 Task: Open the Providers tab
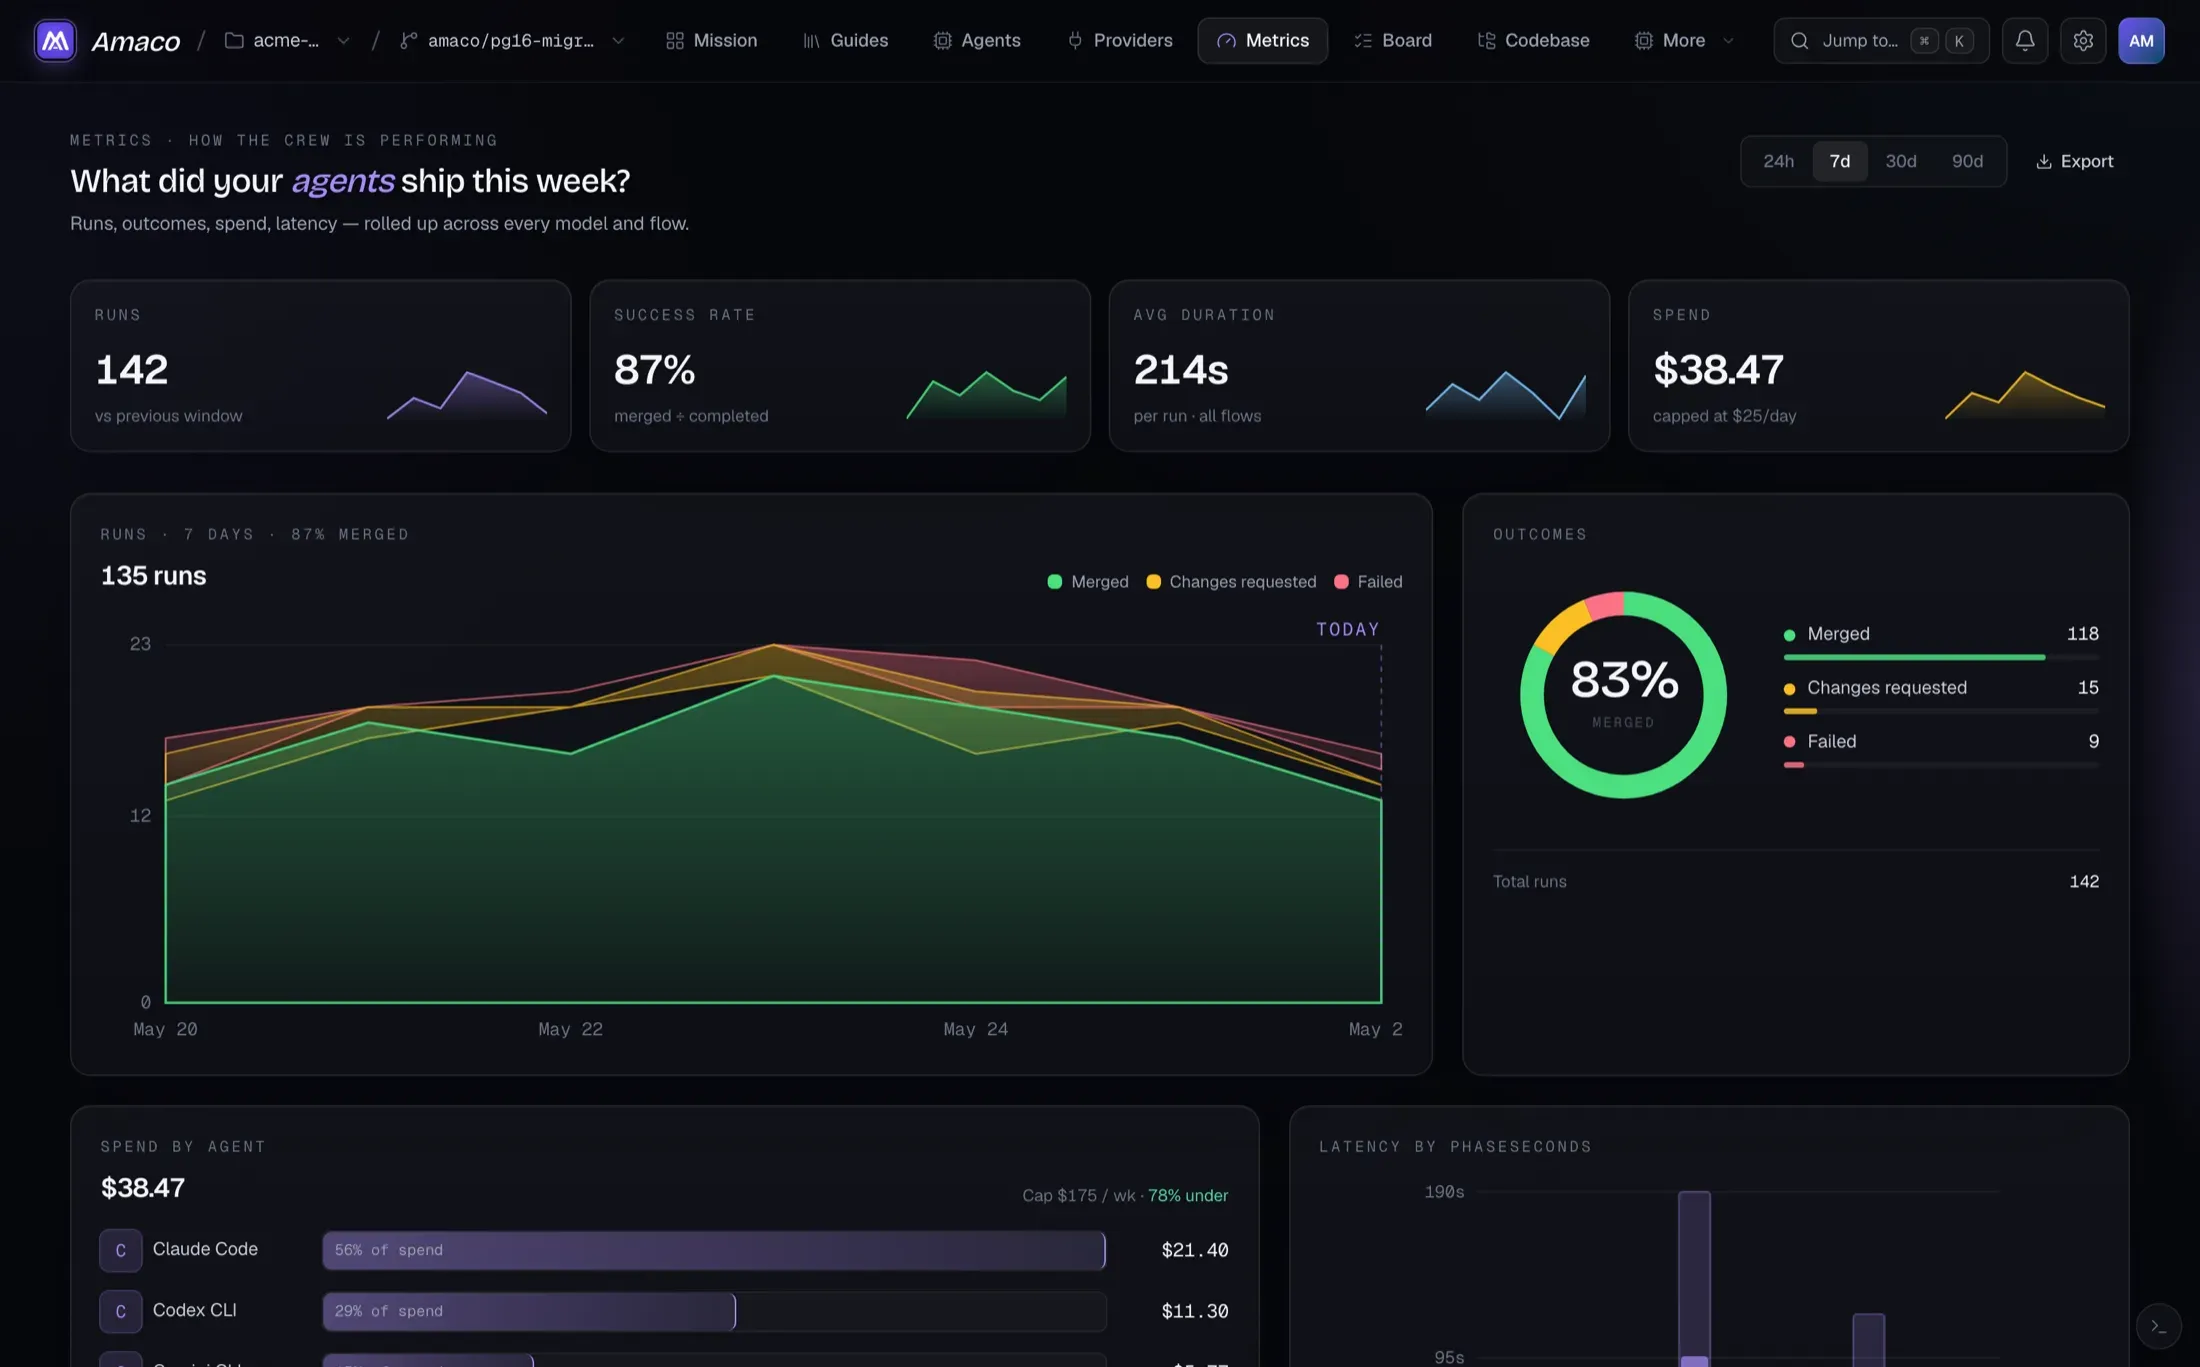1119,41
